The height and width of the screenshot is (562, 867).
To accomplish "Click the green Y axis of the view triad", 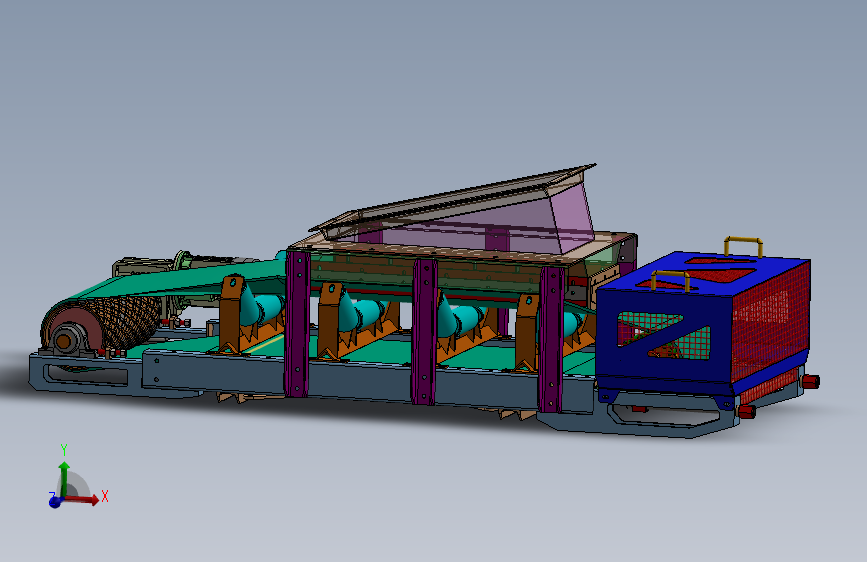I will [x=64, y=478].
